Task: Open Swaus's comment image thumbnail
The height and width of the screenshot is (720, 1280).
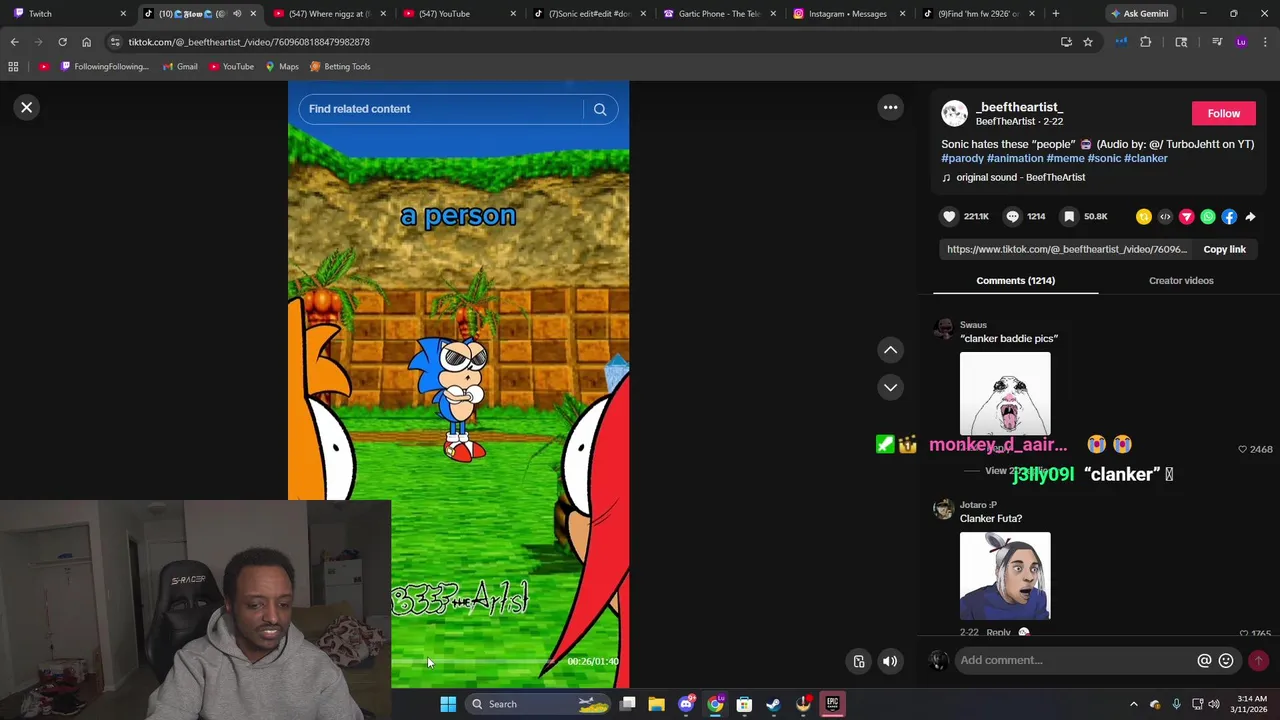Action: click(1005, 394)
